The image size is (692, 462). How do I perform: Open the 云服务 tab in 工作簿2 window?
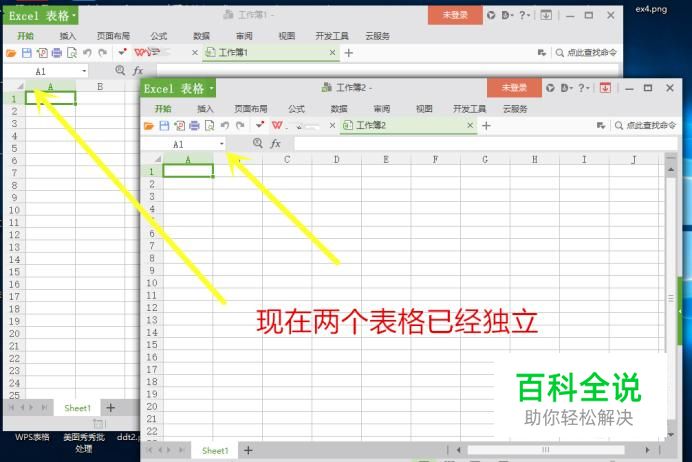click(x=515, y=109)
